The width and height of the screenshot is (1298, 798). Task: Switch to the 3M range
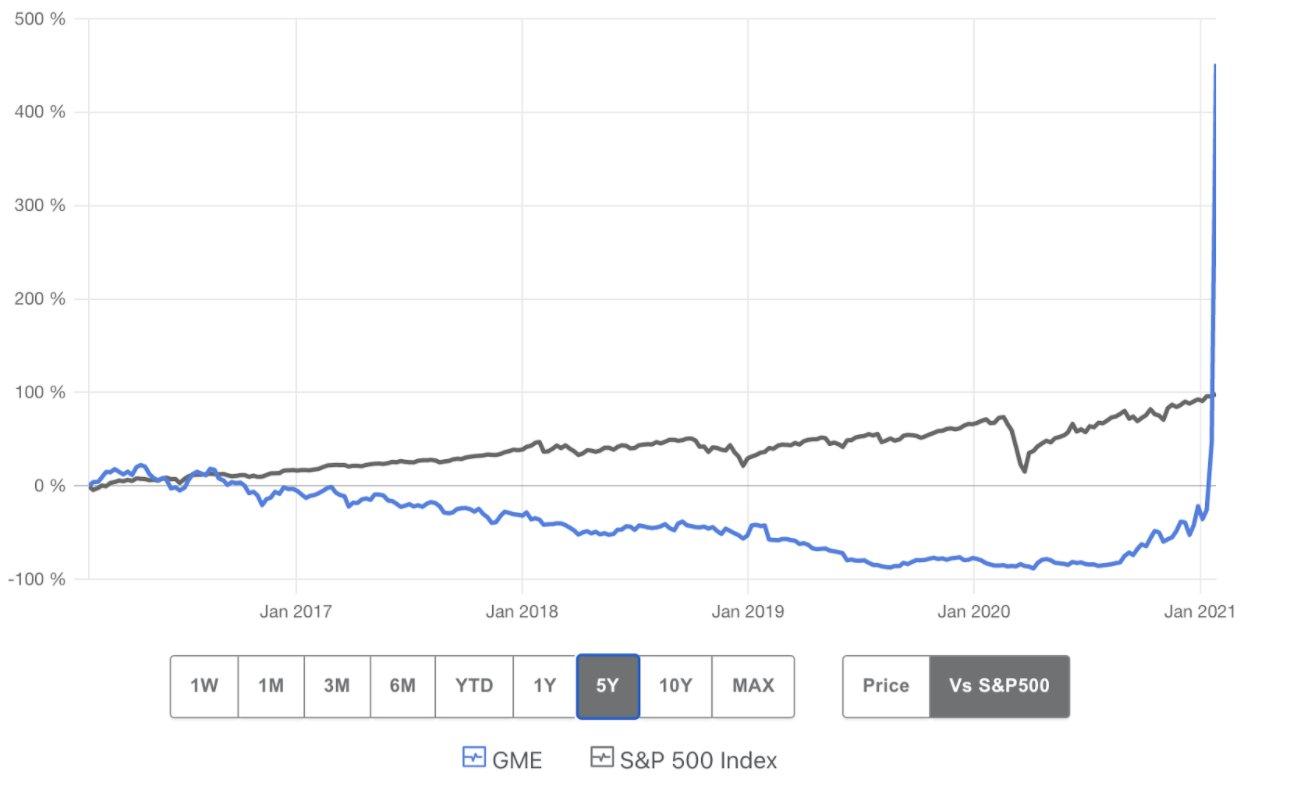(337, 686)
